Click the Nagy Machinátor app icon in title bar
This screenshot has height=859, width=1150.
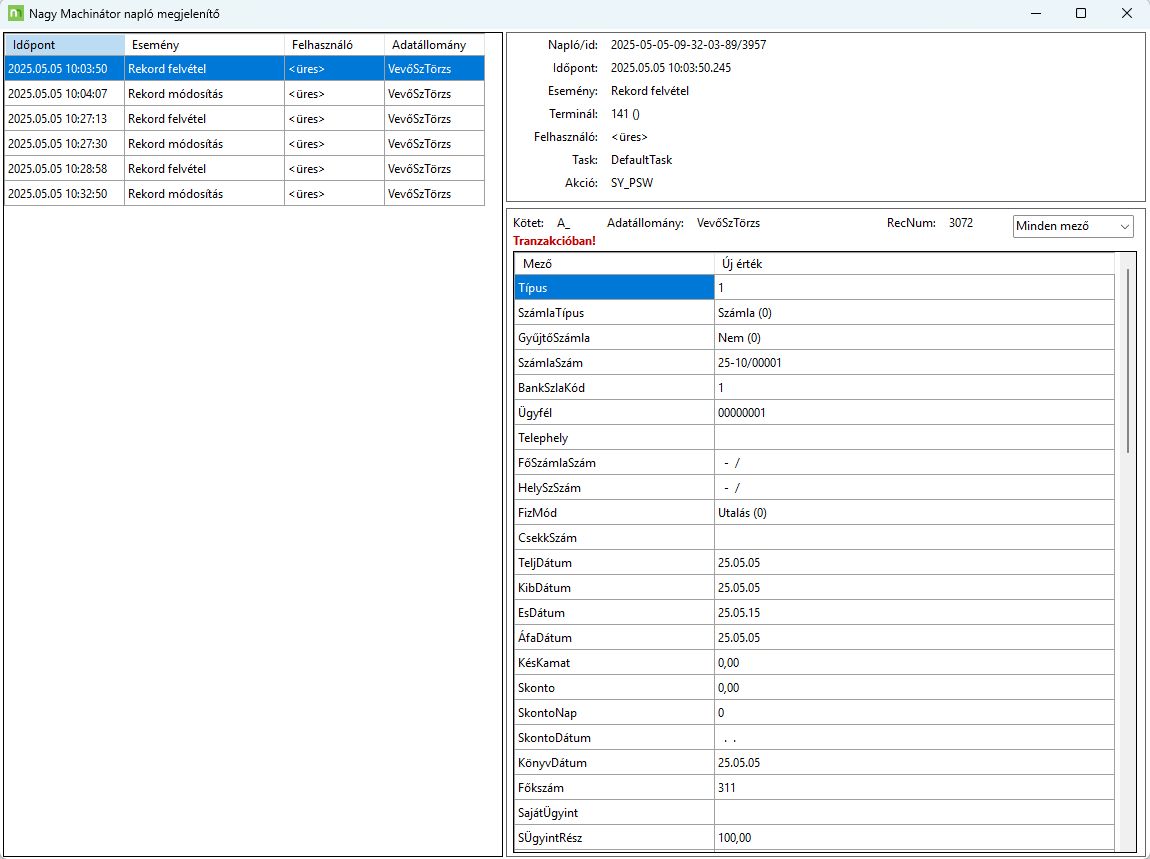(x=15, y=14)
